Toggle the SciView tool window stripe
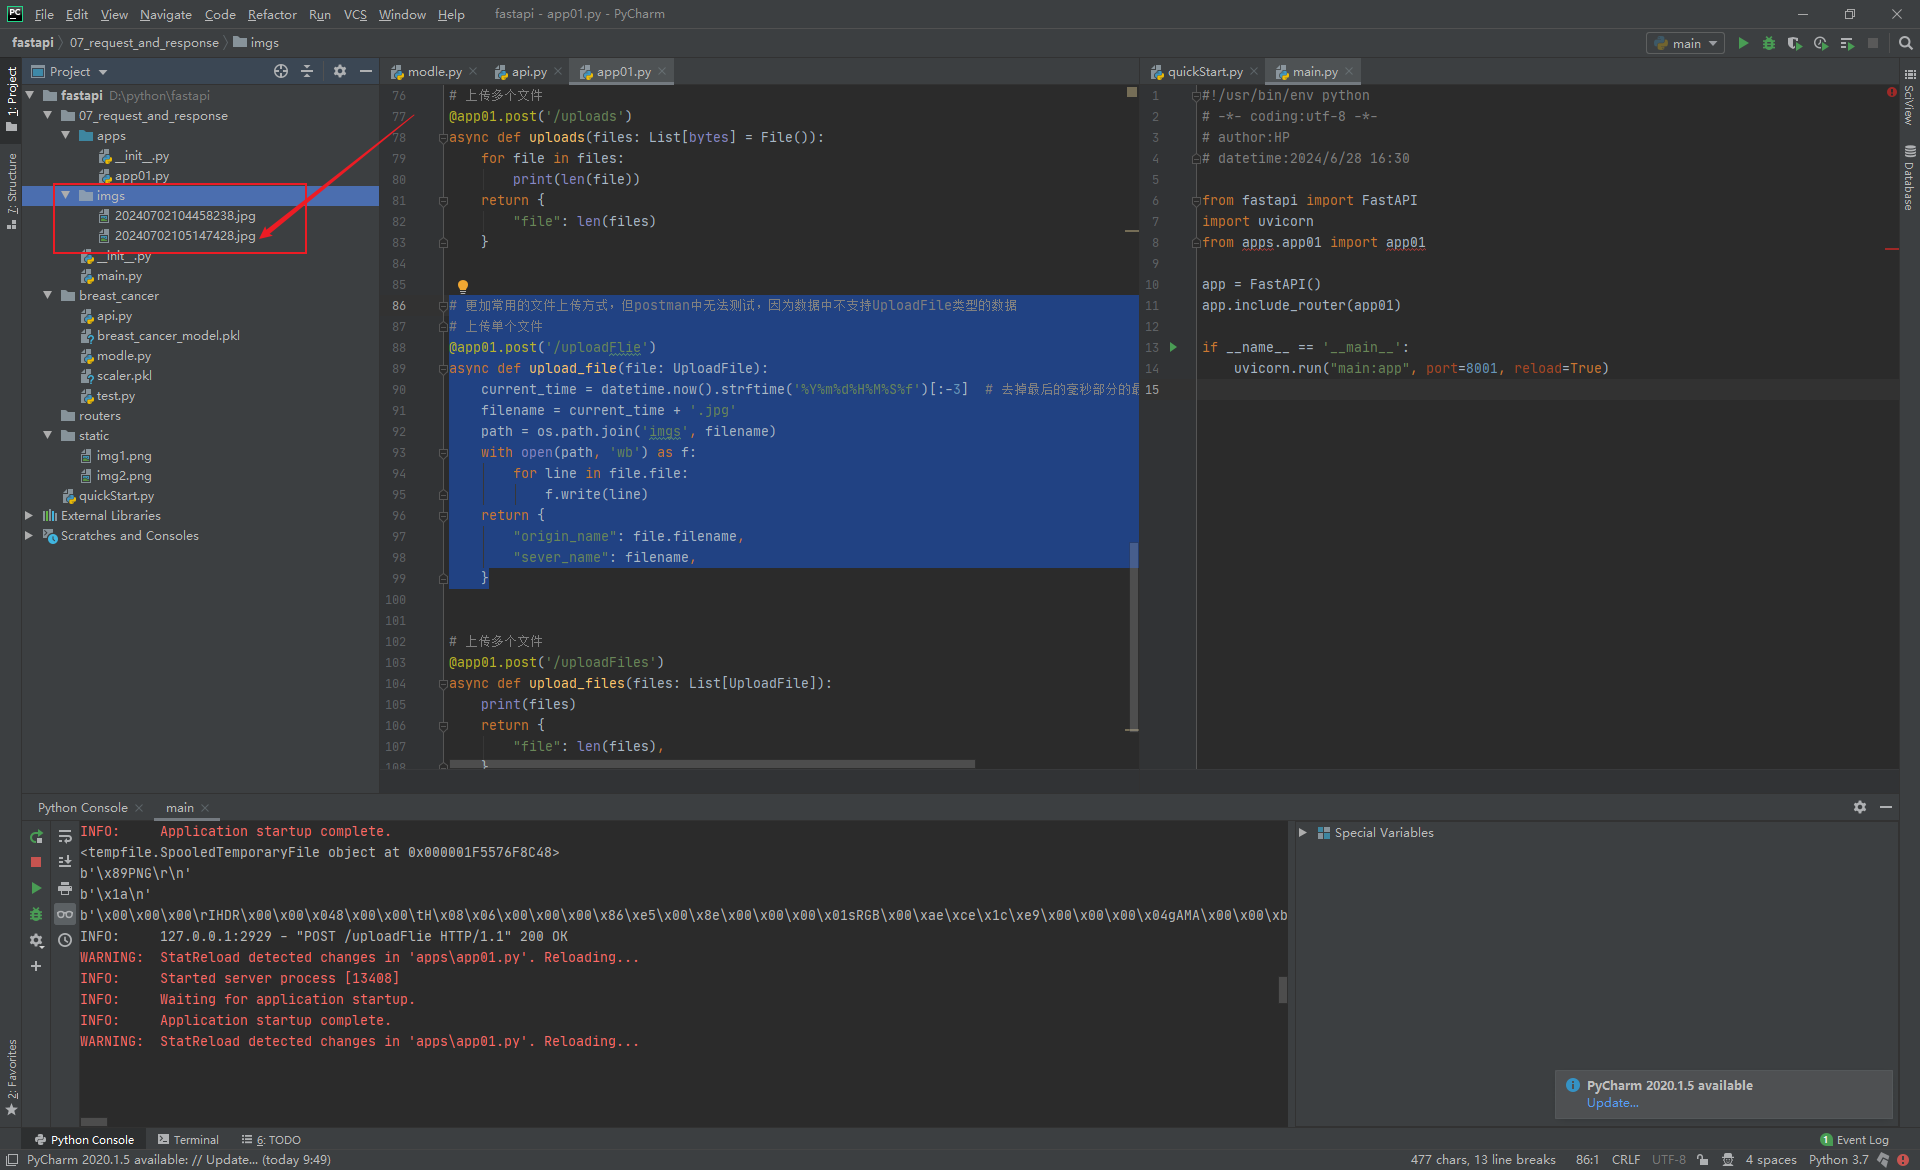Screen dimensions: 1920x1170 coord(1909,97)
